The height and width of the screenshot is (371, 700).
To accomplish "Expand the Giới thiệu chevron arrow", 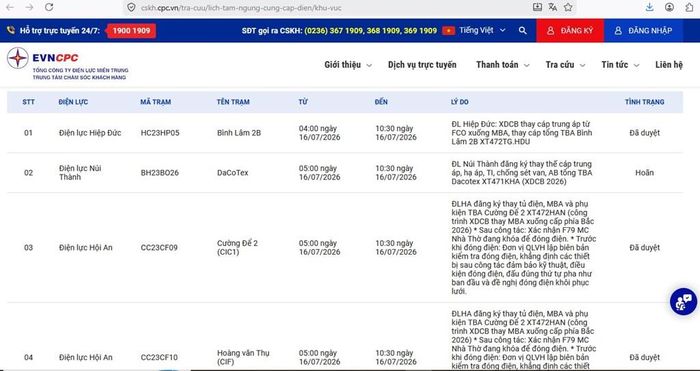I will point(369,65).
